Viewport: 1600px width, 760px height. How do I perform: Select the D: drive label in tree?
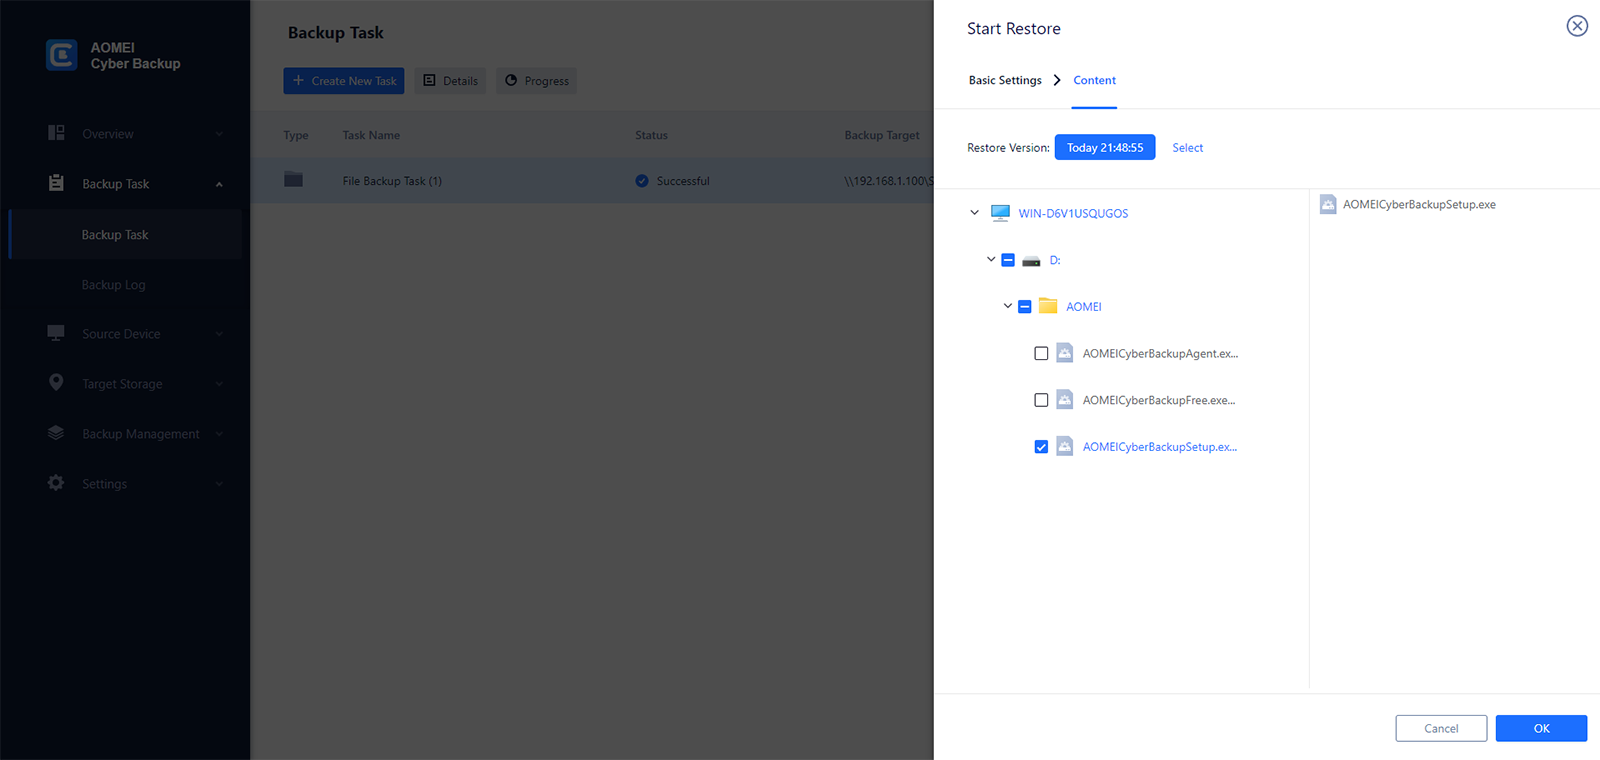[x=1055, y=260]
